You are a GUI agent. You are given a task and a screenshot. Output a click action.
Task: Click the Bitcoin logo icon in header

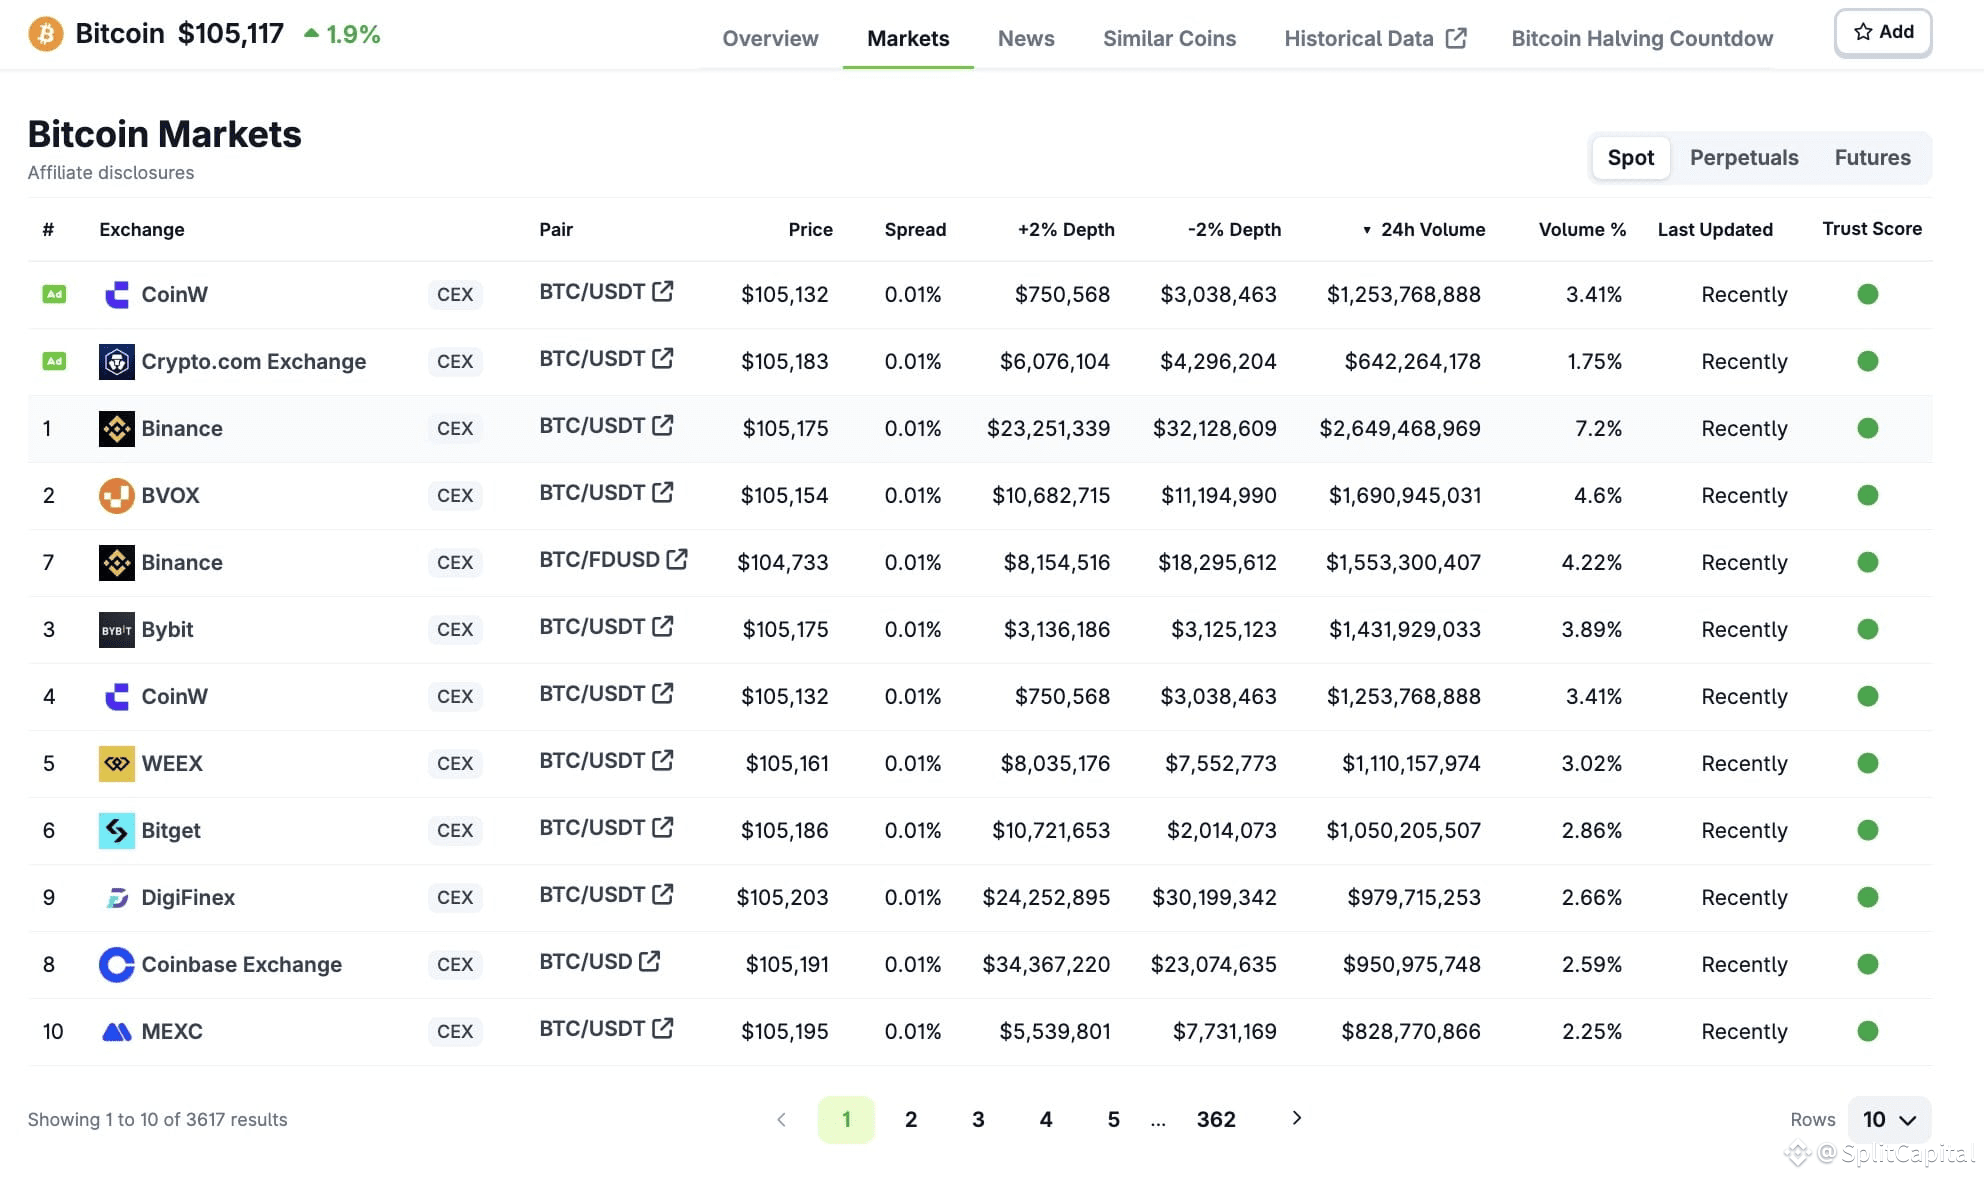[x=45, y=34]
